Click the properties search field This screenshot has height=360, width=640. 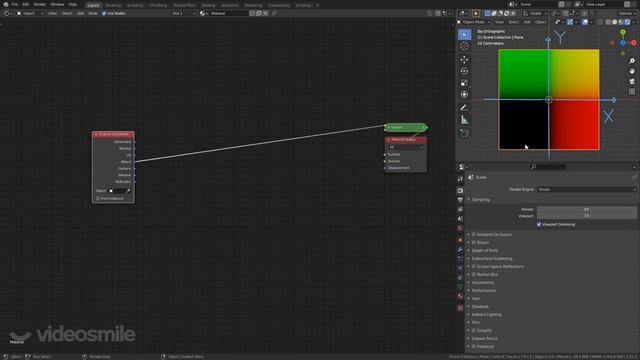tap(548, 167)
